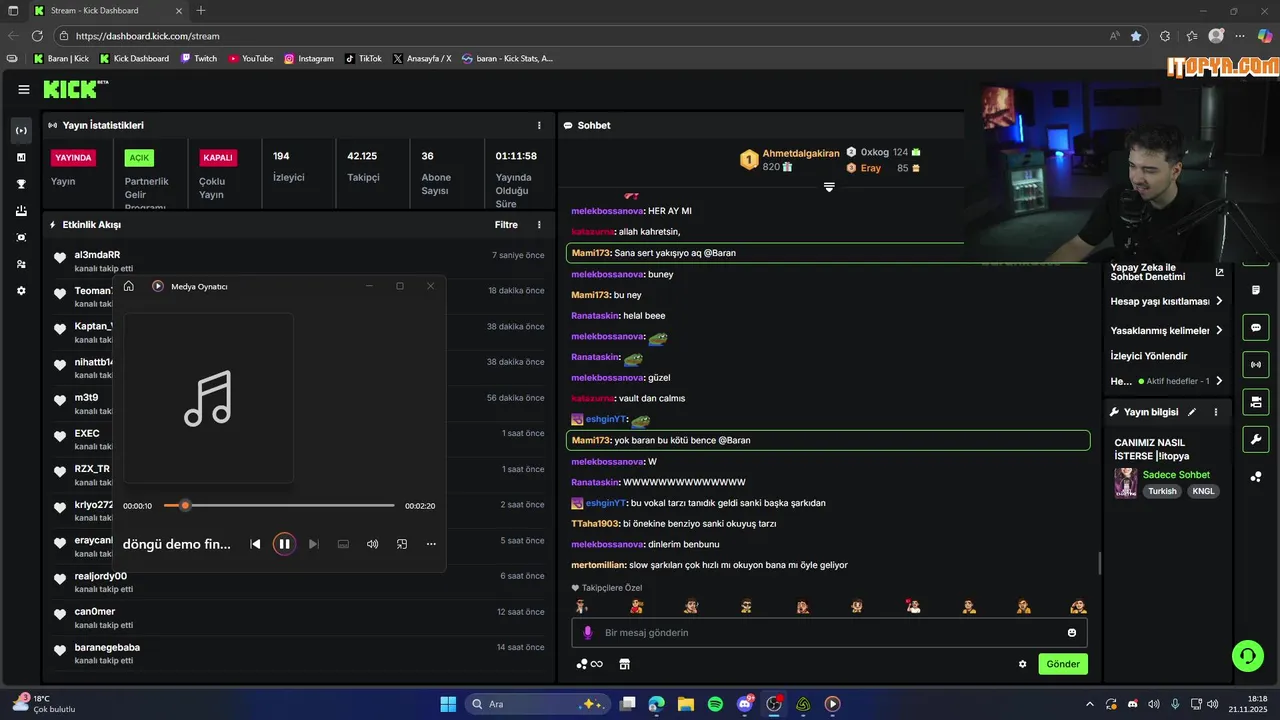Screen dimensions: 1280x720
Task: Open Twitch bookmark in favorites bar
Action: tap(199, 59)
